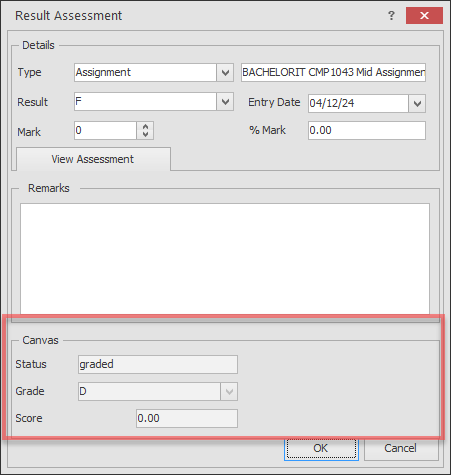Click into the Remarks text area

225,258
